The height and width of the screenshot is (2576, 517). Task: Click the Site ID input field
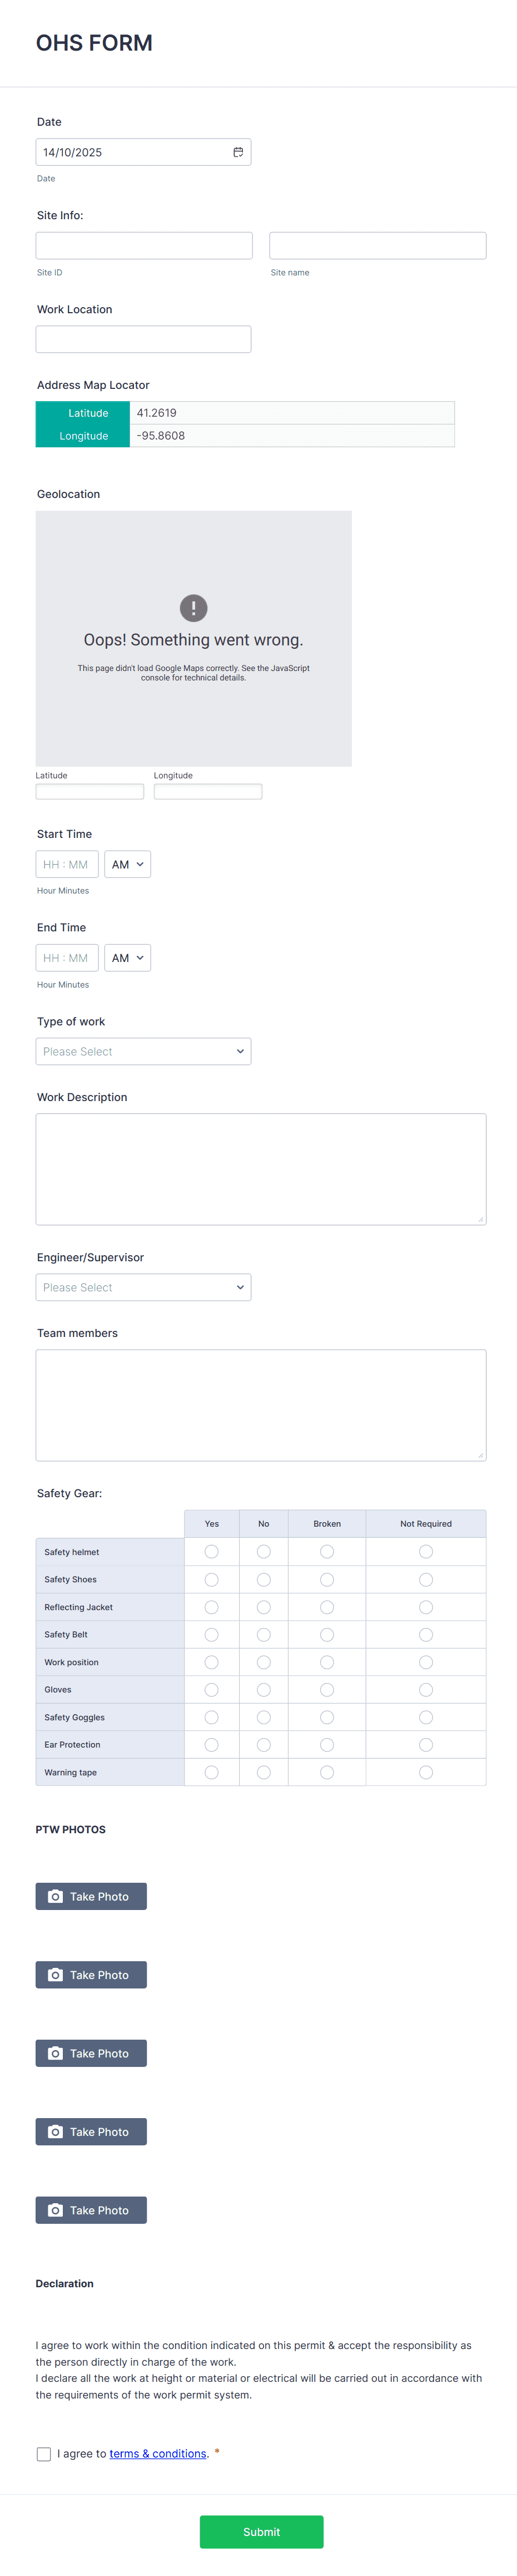click(143, 245)
